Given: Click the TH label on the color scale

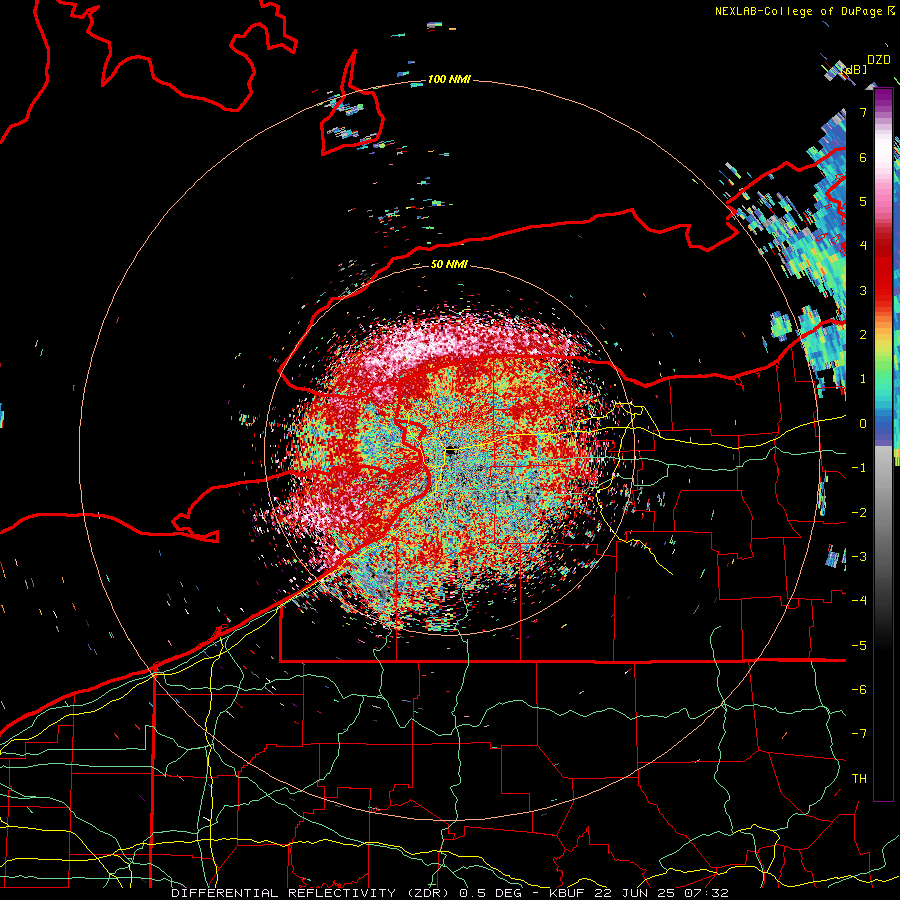Looking at the screenshot, I should pyautogui.click(x=859, y=779).
